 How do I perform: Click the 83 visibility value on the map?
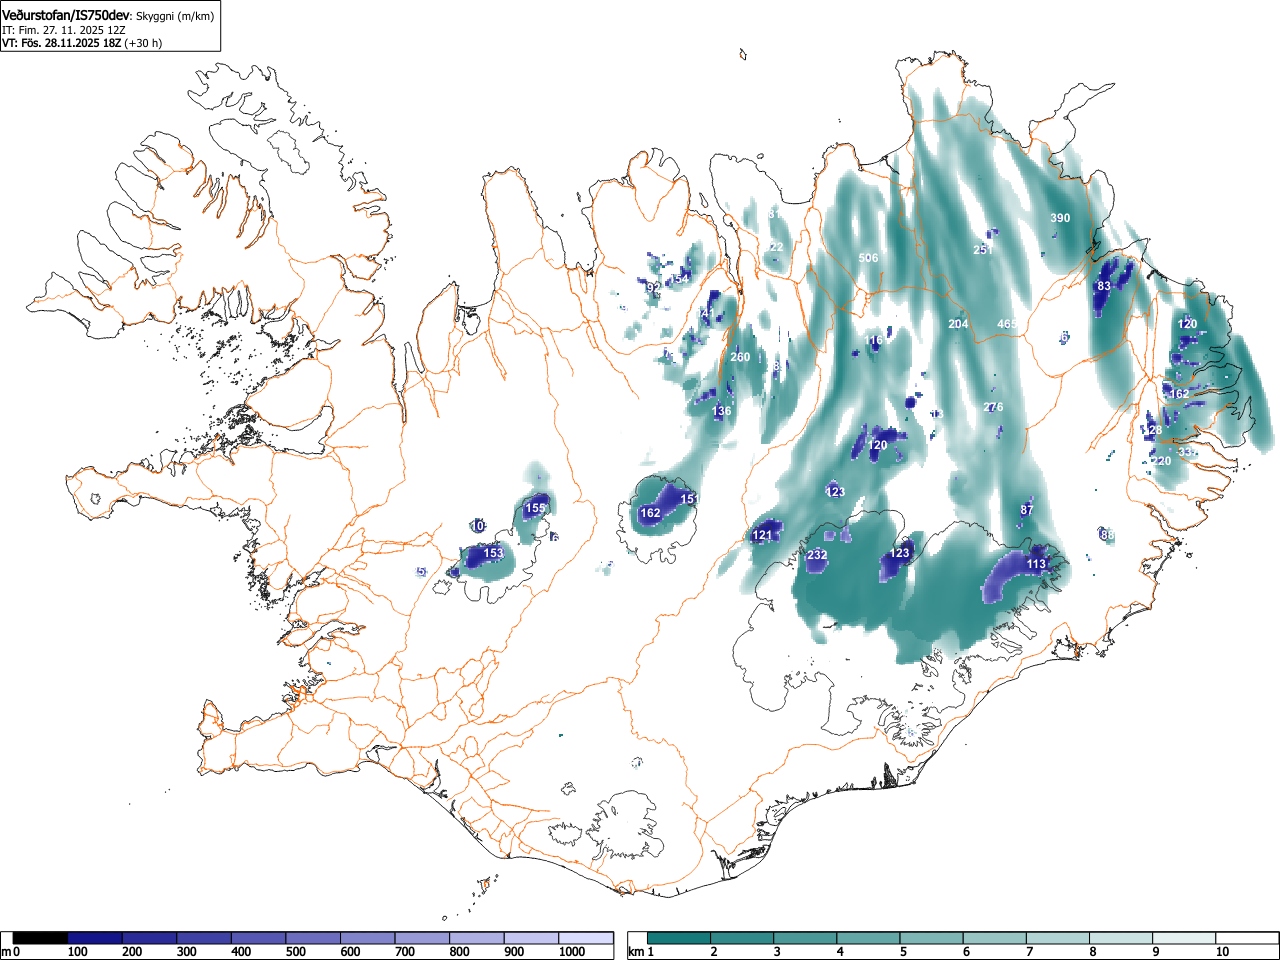pos(1104,286)
